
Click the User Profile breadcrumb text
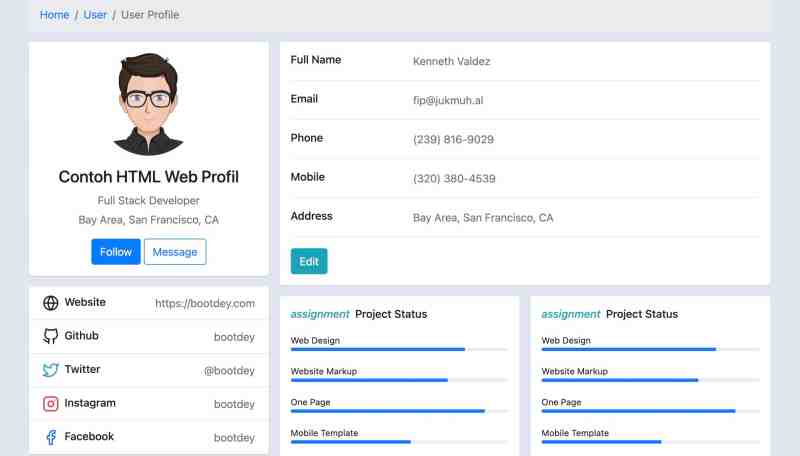pyautogui.click(x=150, y=15)
